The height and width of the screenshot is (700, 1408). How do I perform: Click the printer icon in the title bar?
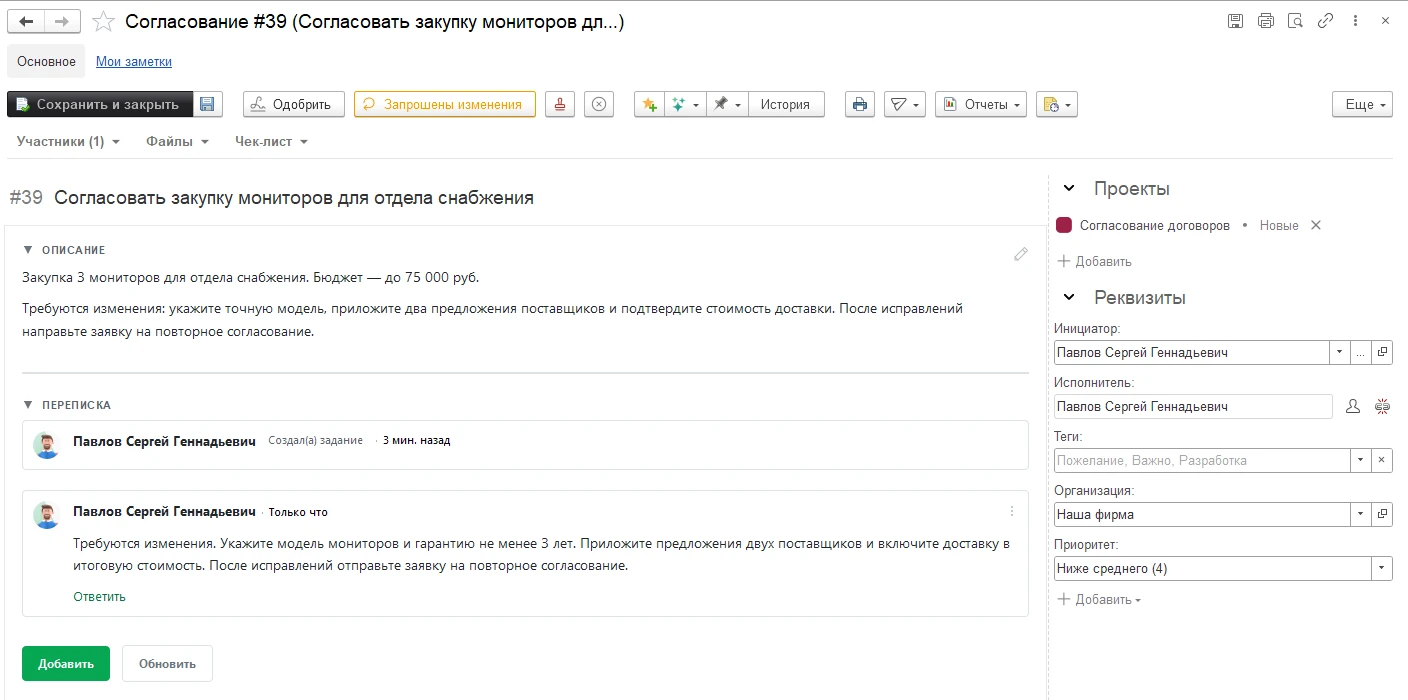tap(1265, 20)
